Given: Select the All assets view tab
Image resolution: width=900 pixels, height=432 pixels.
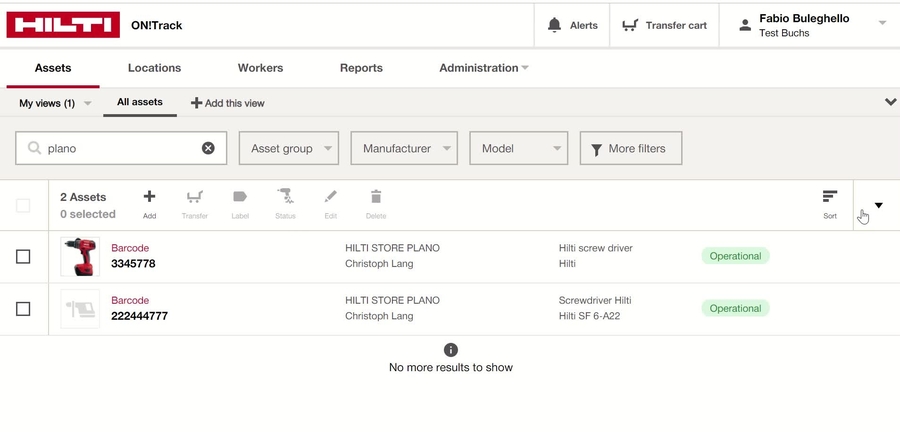Looking at the screenshot, I should [x=140, y=102].
